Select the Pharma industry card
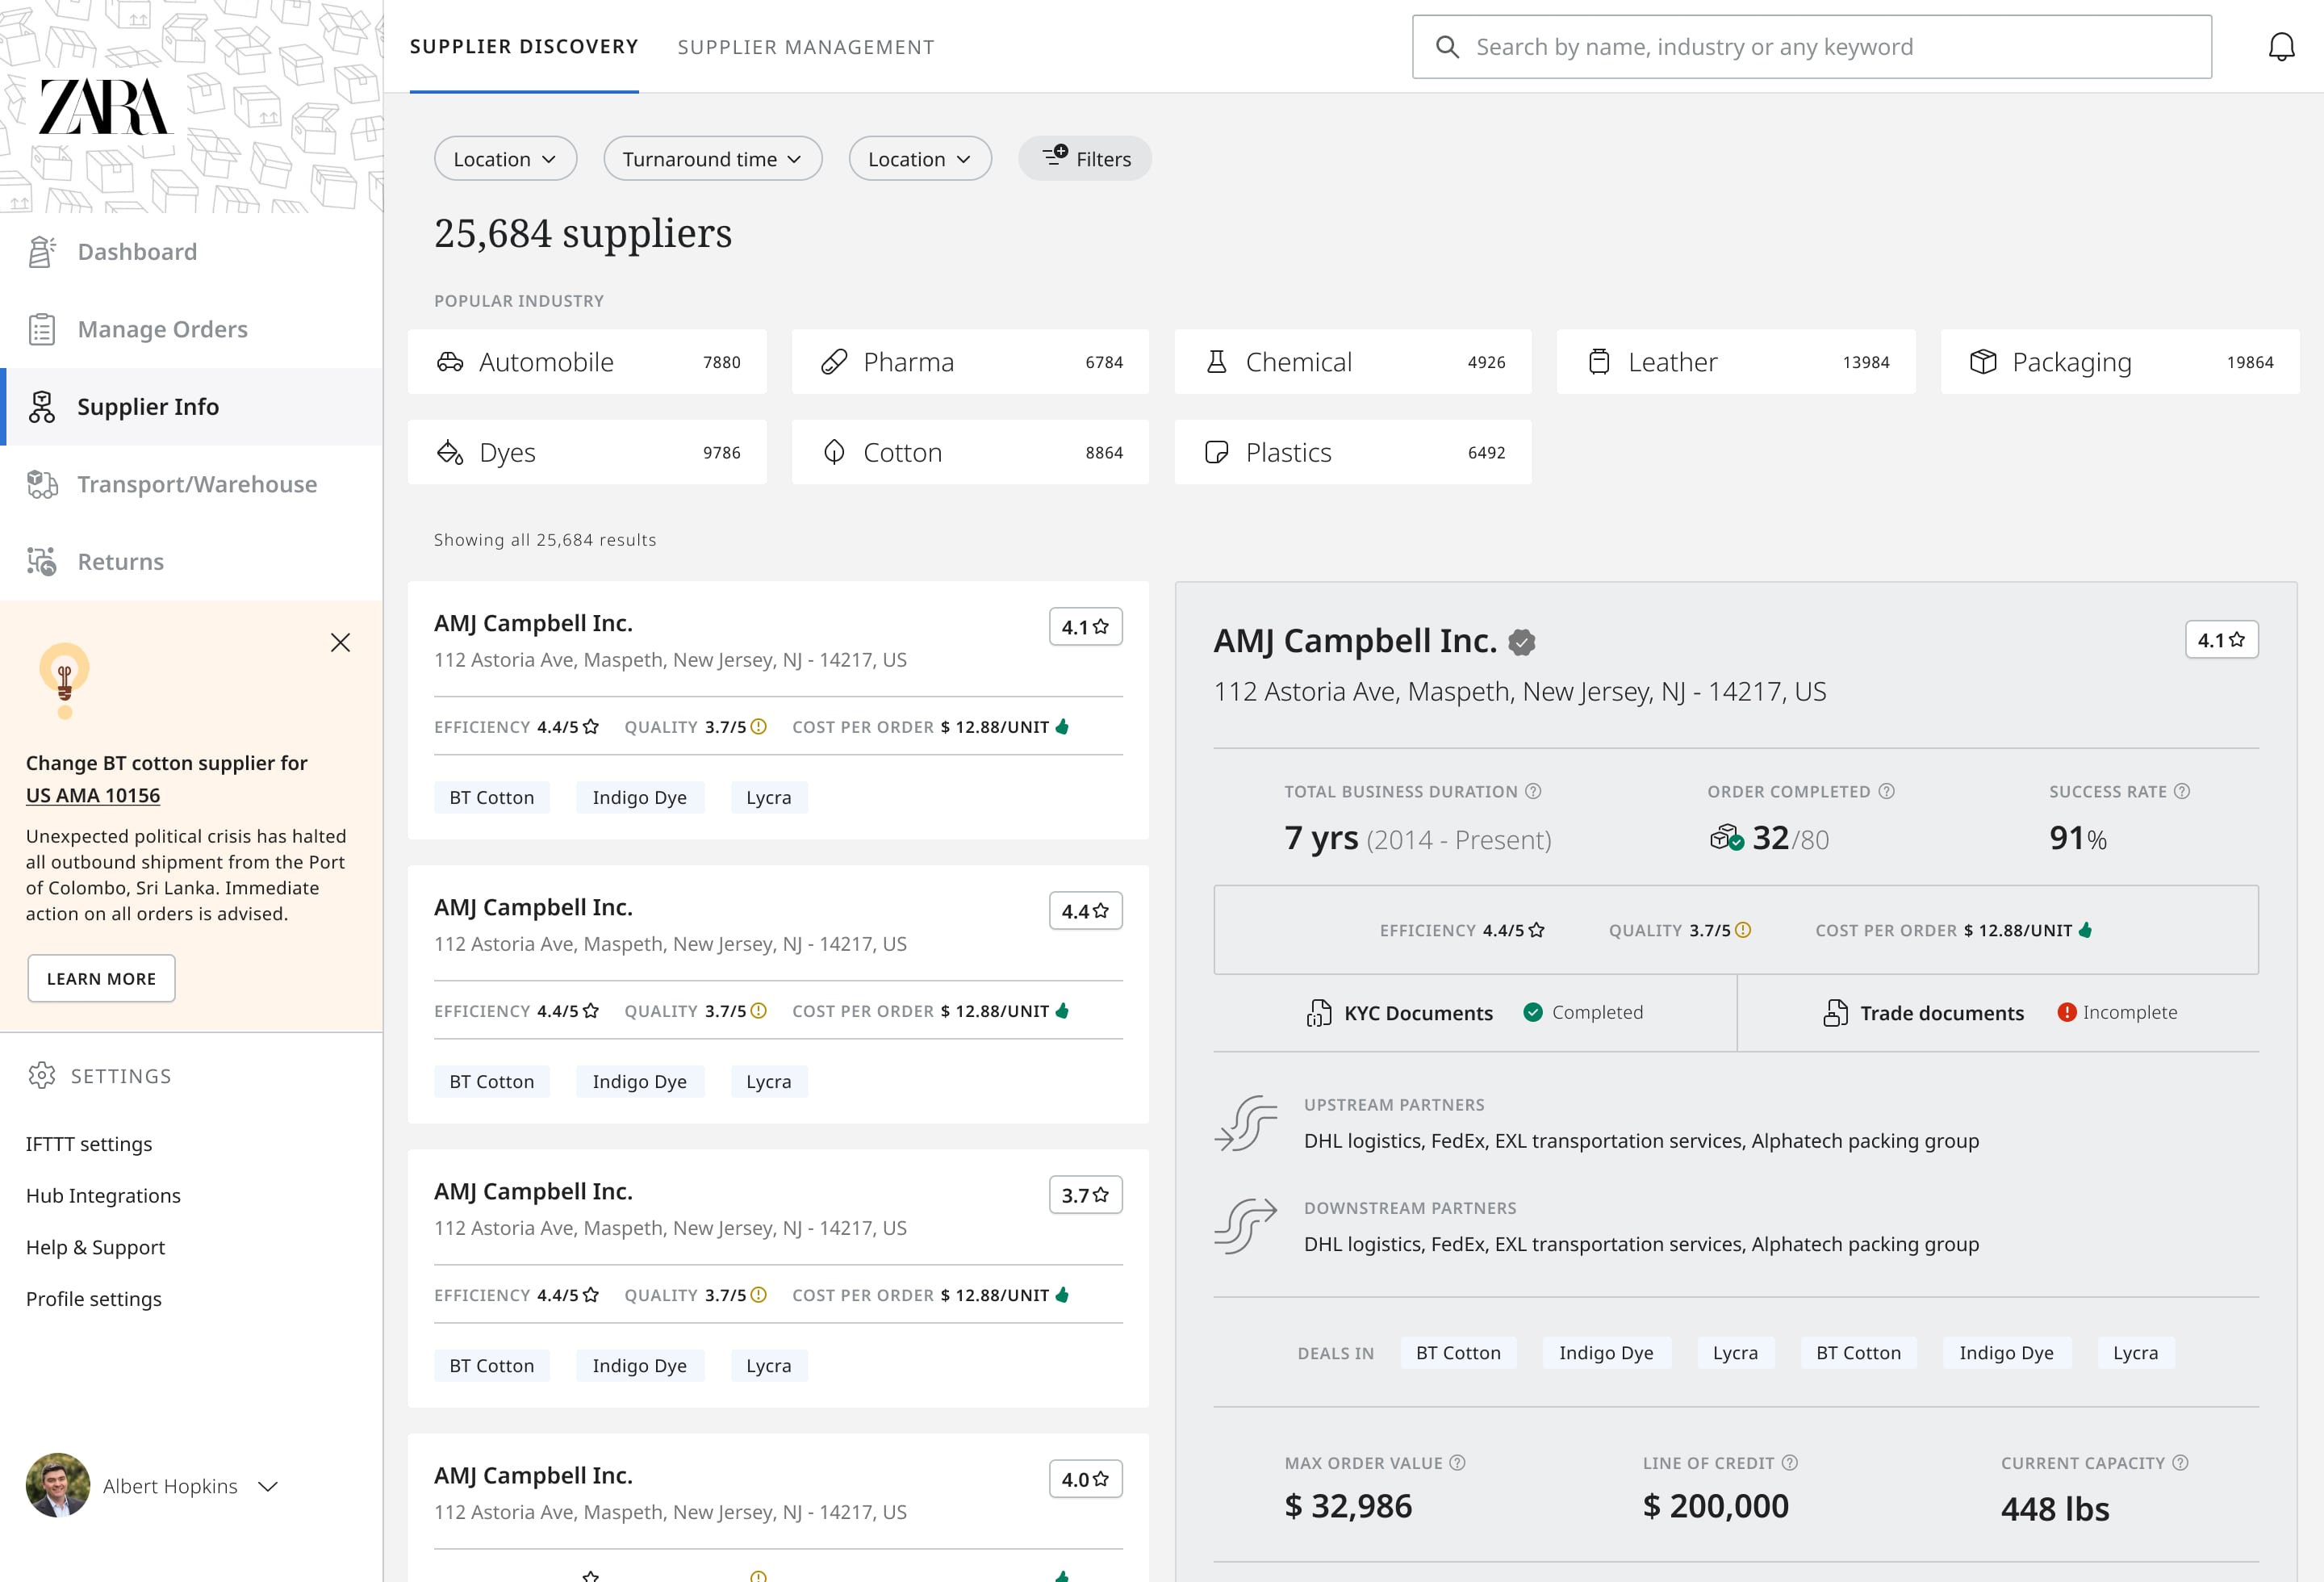Viewport: 2324px width, 1582px height. (x=970, y=362)
